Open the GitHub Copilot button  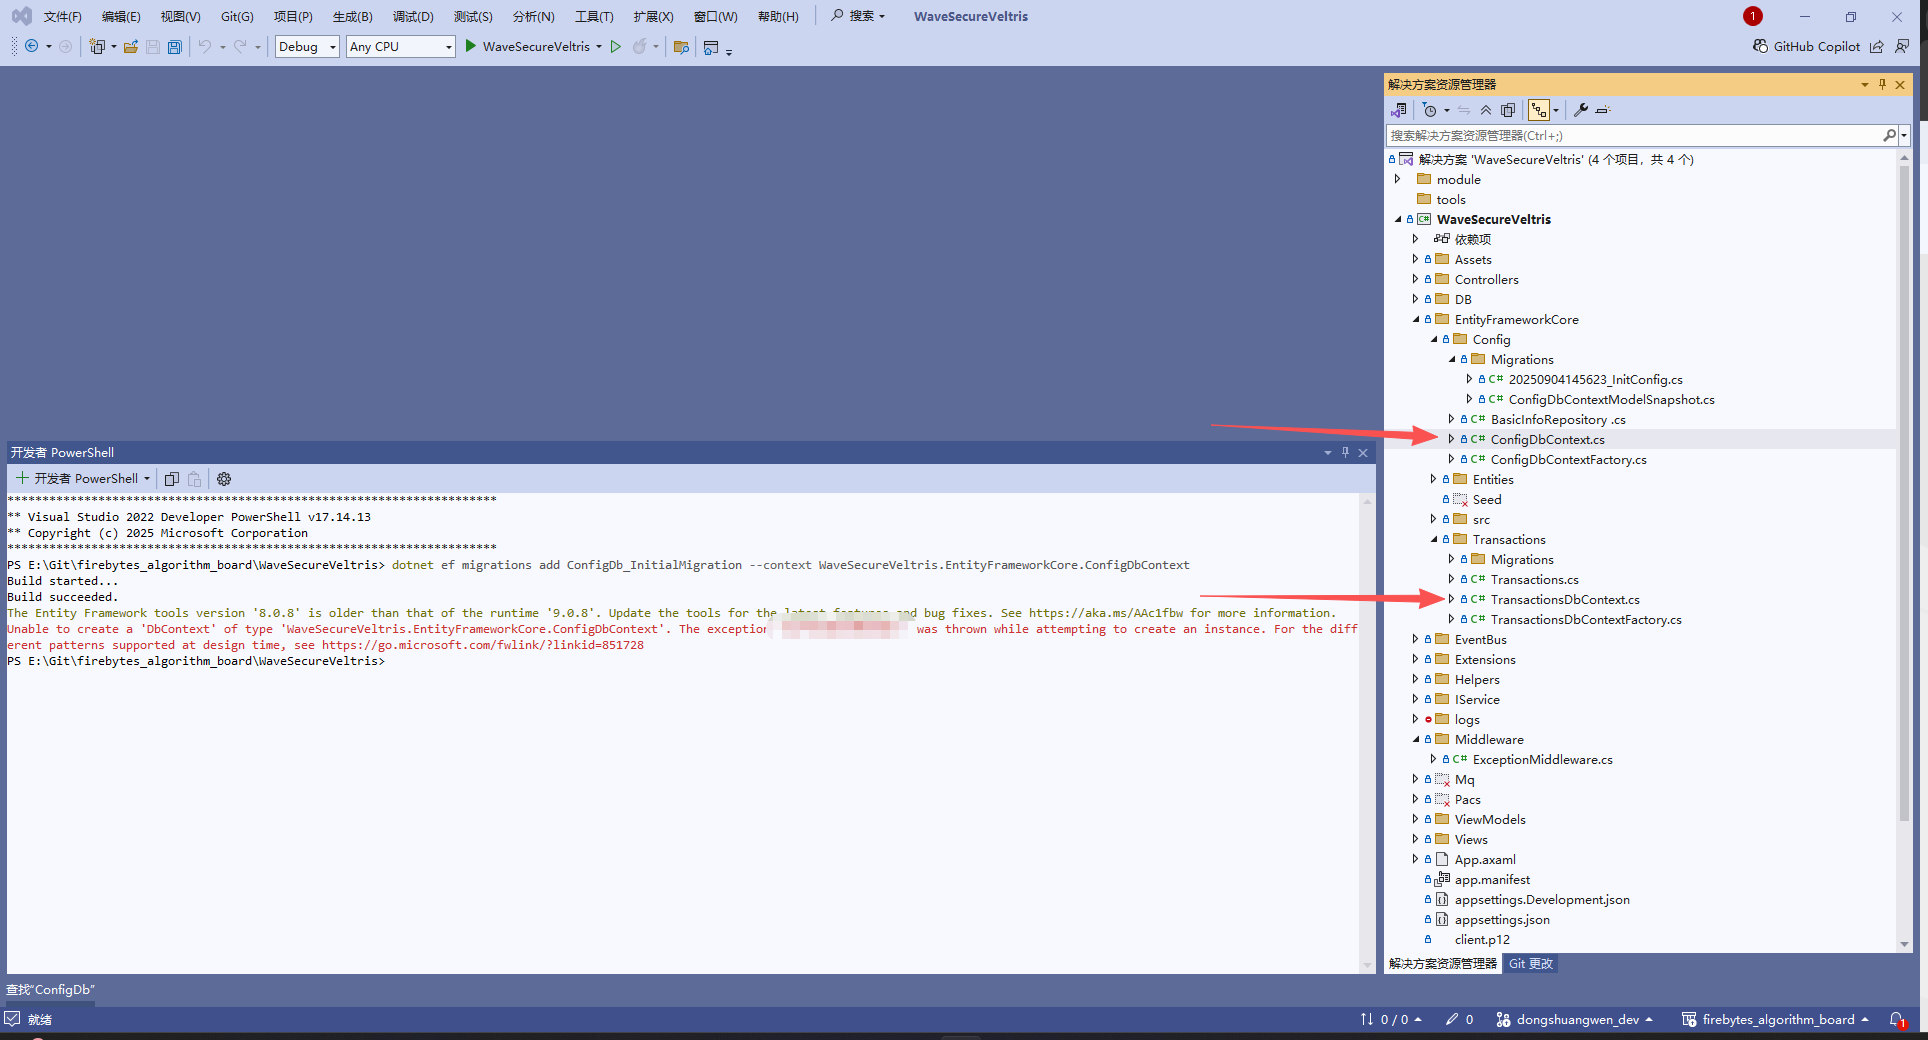click(x=1806, y=46)
